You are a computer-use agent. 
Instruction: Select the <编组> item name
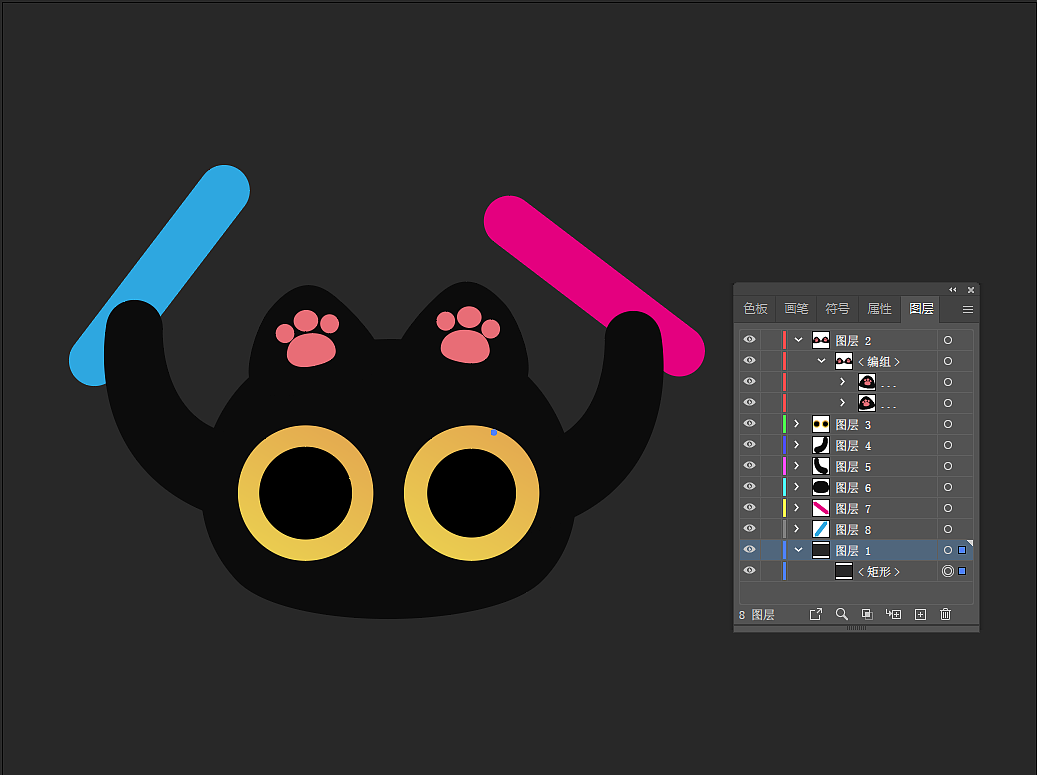879,362
